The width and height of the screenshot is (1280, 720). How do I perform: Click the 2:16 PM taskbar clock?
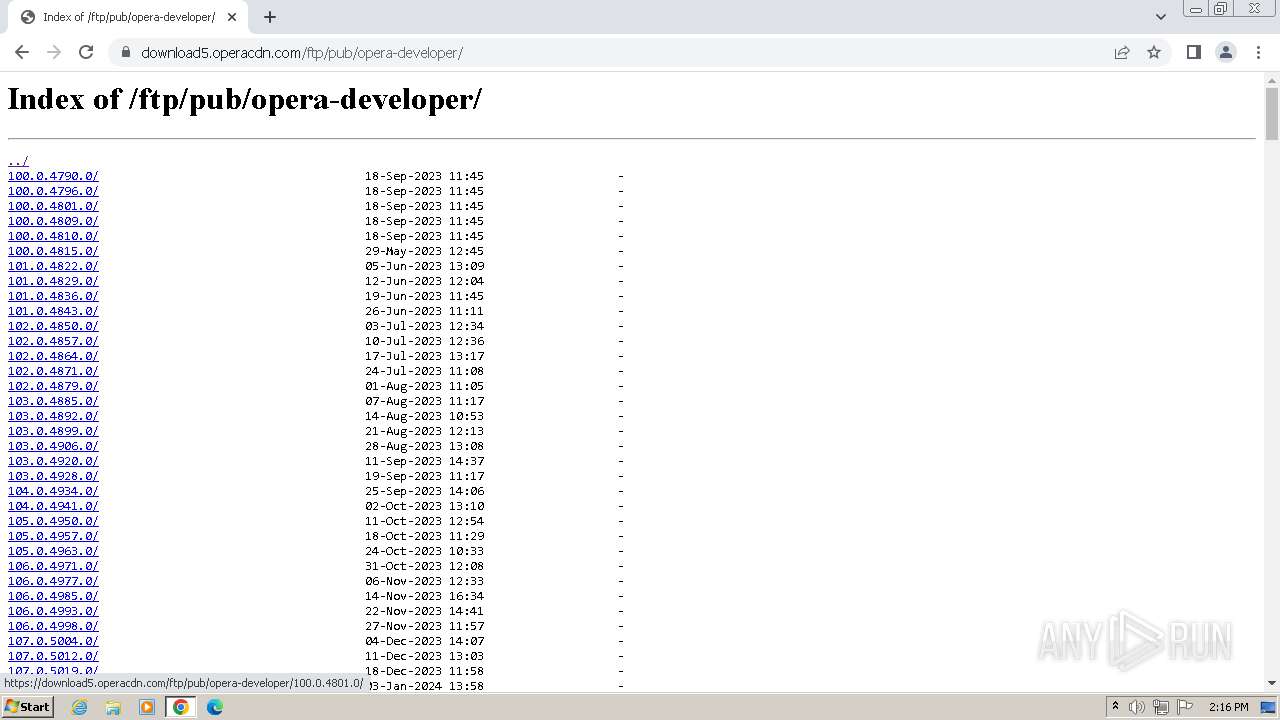pyautogui.click(x=1228, y=707)
